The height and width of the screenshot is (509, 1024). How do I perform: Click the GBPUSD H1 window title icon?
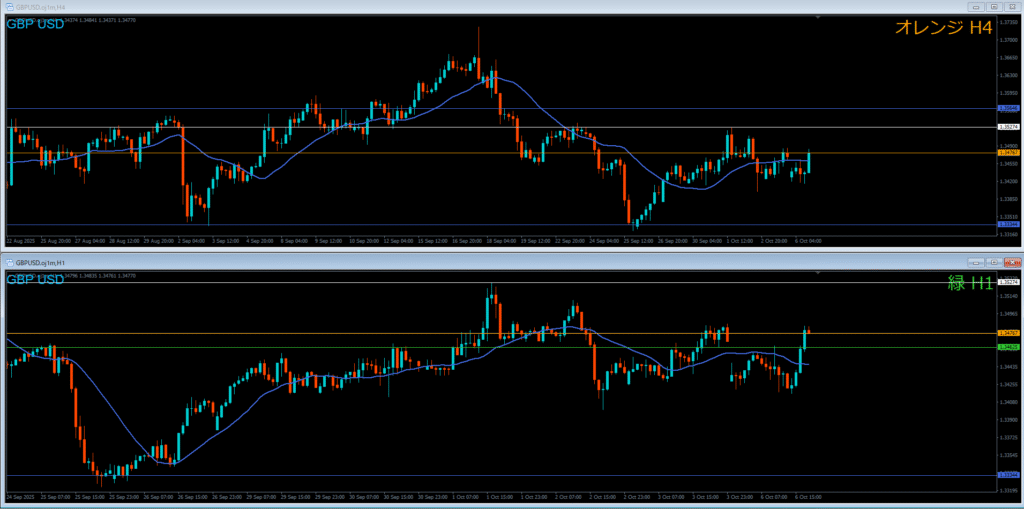10,261
